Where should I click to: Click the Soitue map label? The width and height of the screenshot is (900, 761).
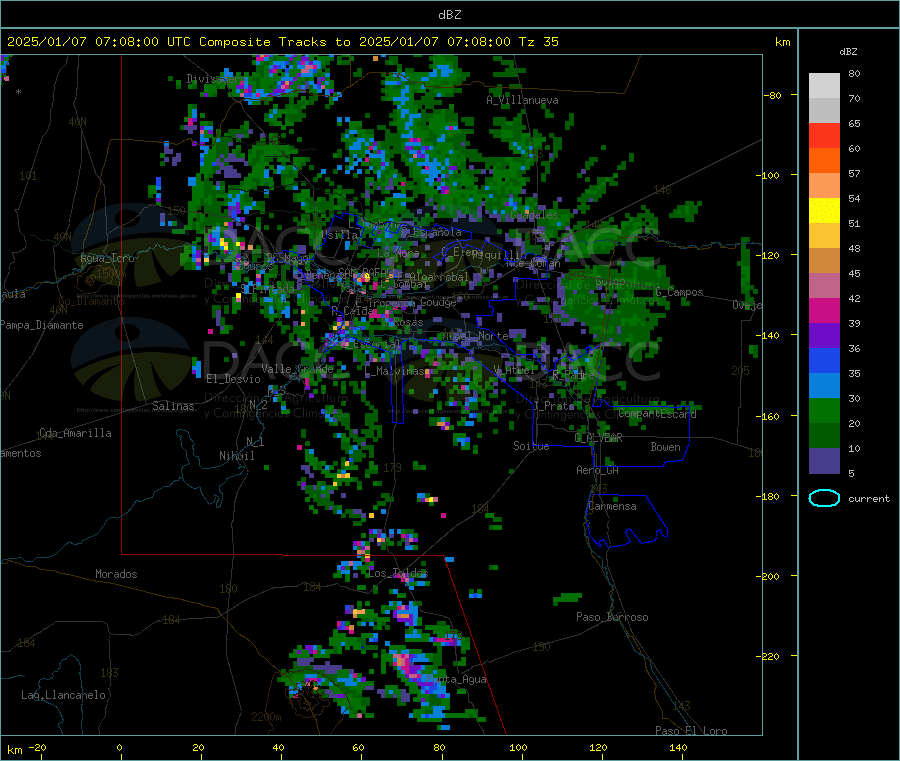pos(531,446)
